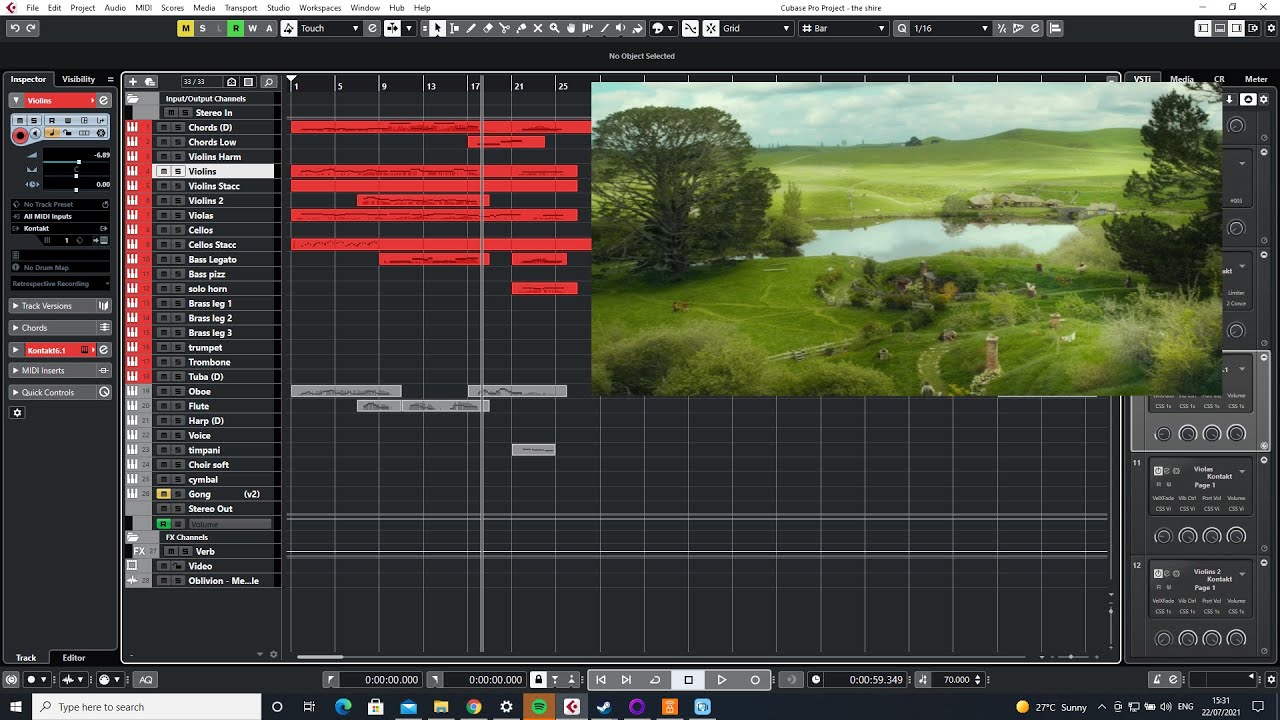Open the Transport menu
This screenshot has width=1280, height=720.
pos(241,7)
